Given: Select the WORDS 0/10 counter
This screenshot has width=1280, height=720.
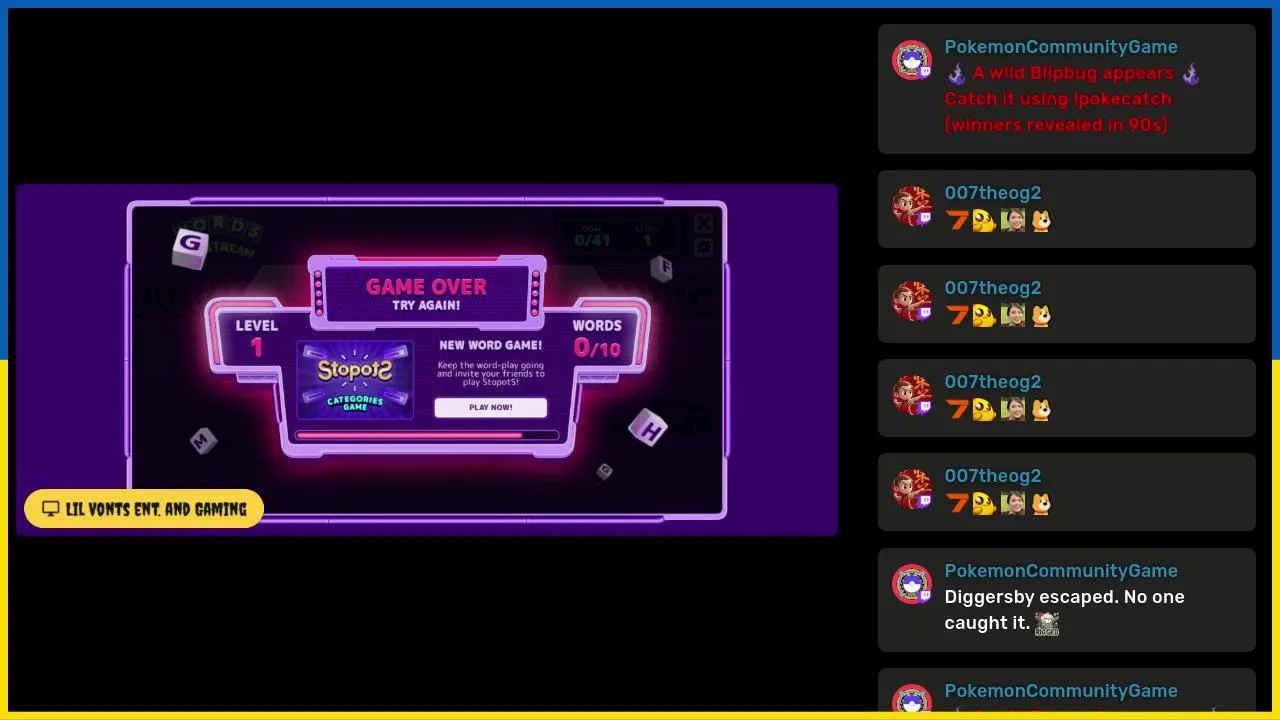Looking at the screenshot, I should (597, 338).
